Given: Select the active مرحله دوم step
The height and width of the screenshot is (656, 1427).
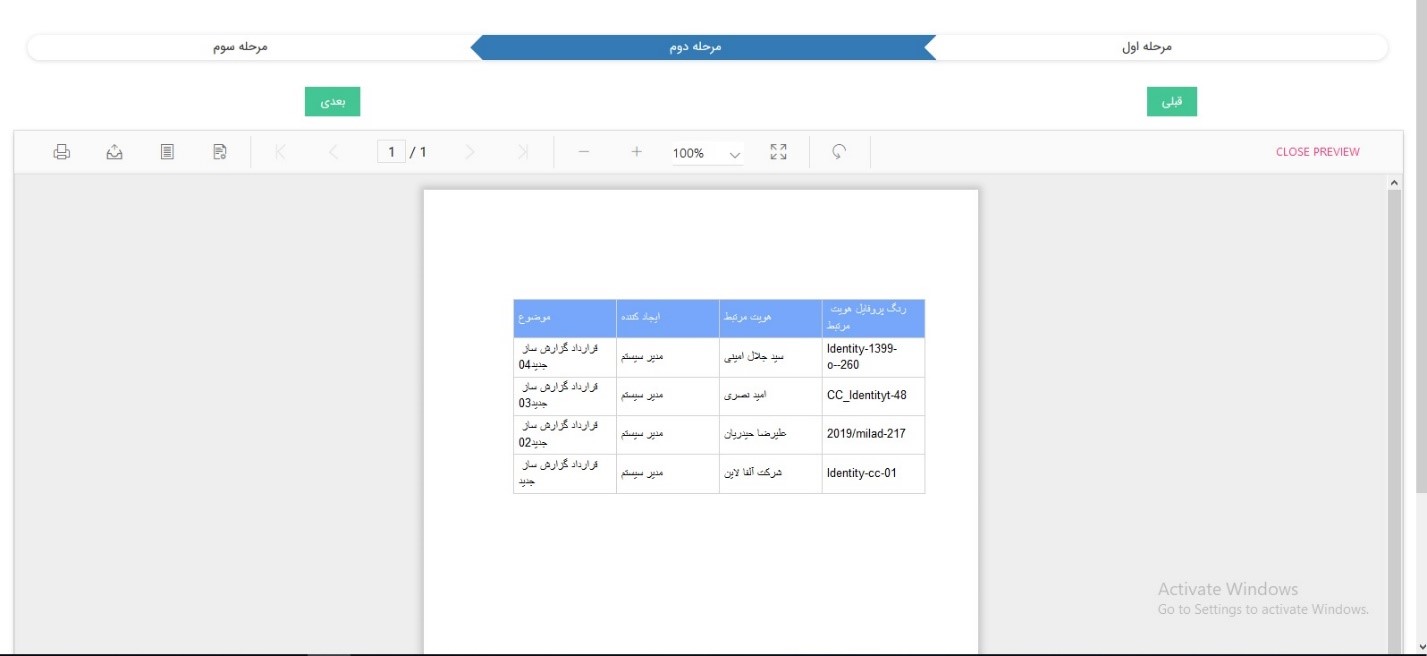Looking at the screenshot, I should tap(695, 47).
